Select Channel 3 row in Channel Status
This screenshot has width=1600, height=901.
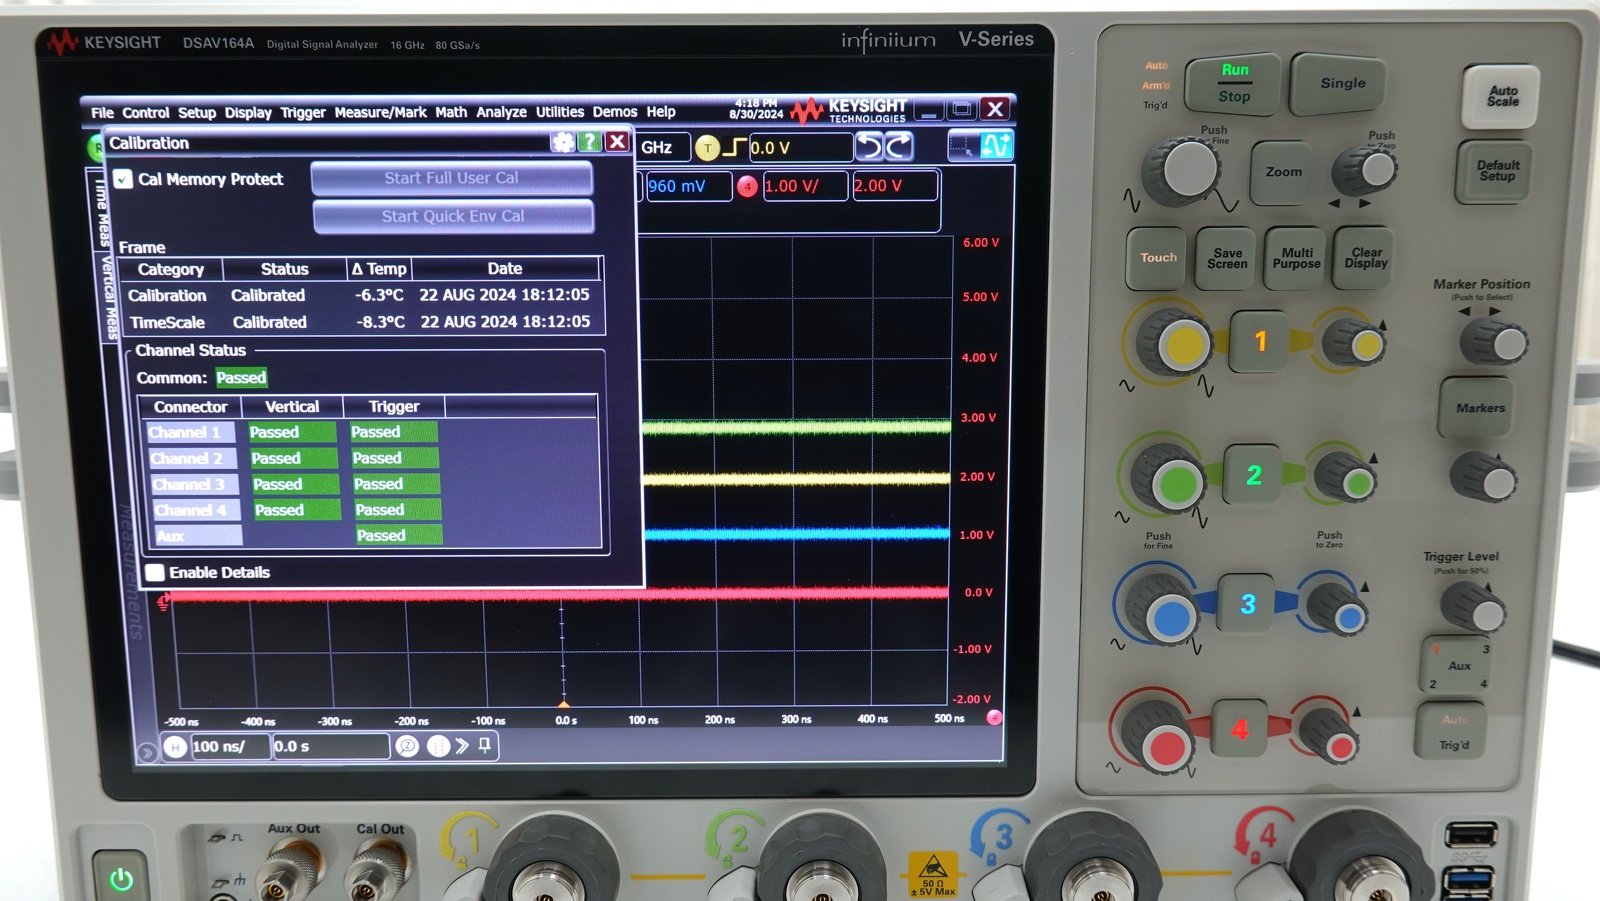click(x=295, y=484)
